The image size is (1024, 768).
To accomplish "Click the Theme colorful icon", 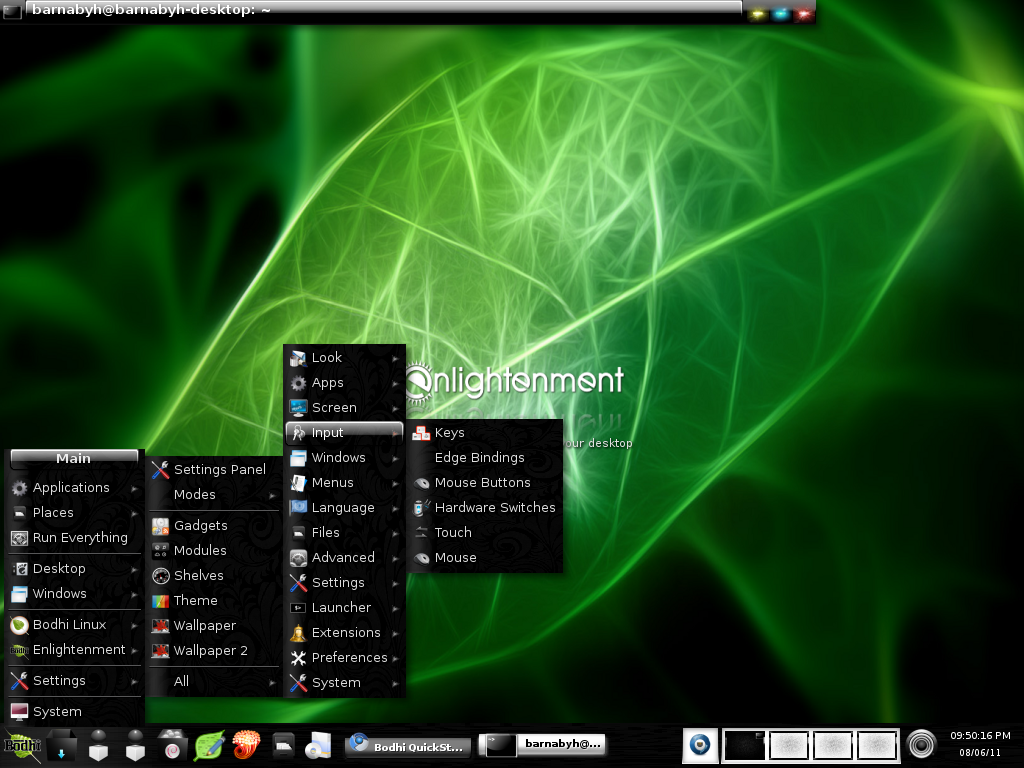I will (x=161, y=601).
